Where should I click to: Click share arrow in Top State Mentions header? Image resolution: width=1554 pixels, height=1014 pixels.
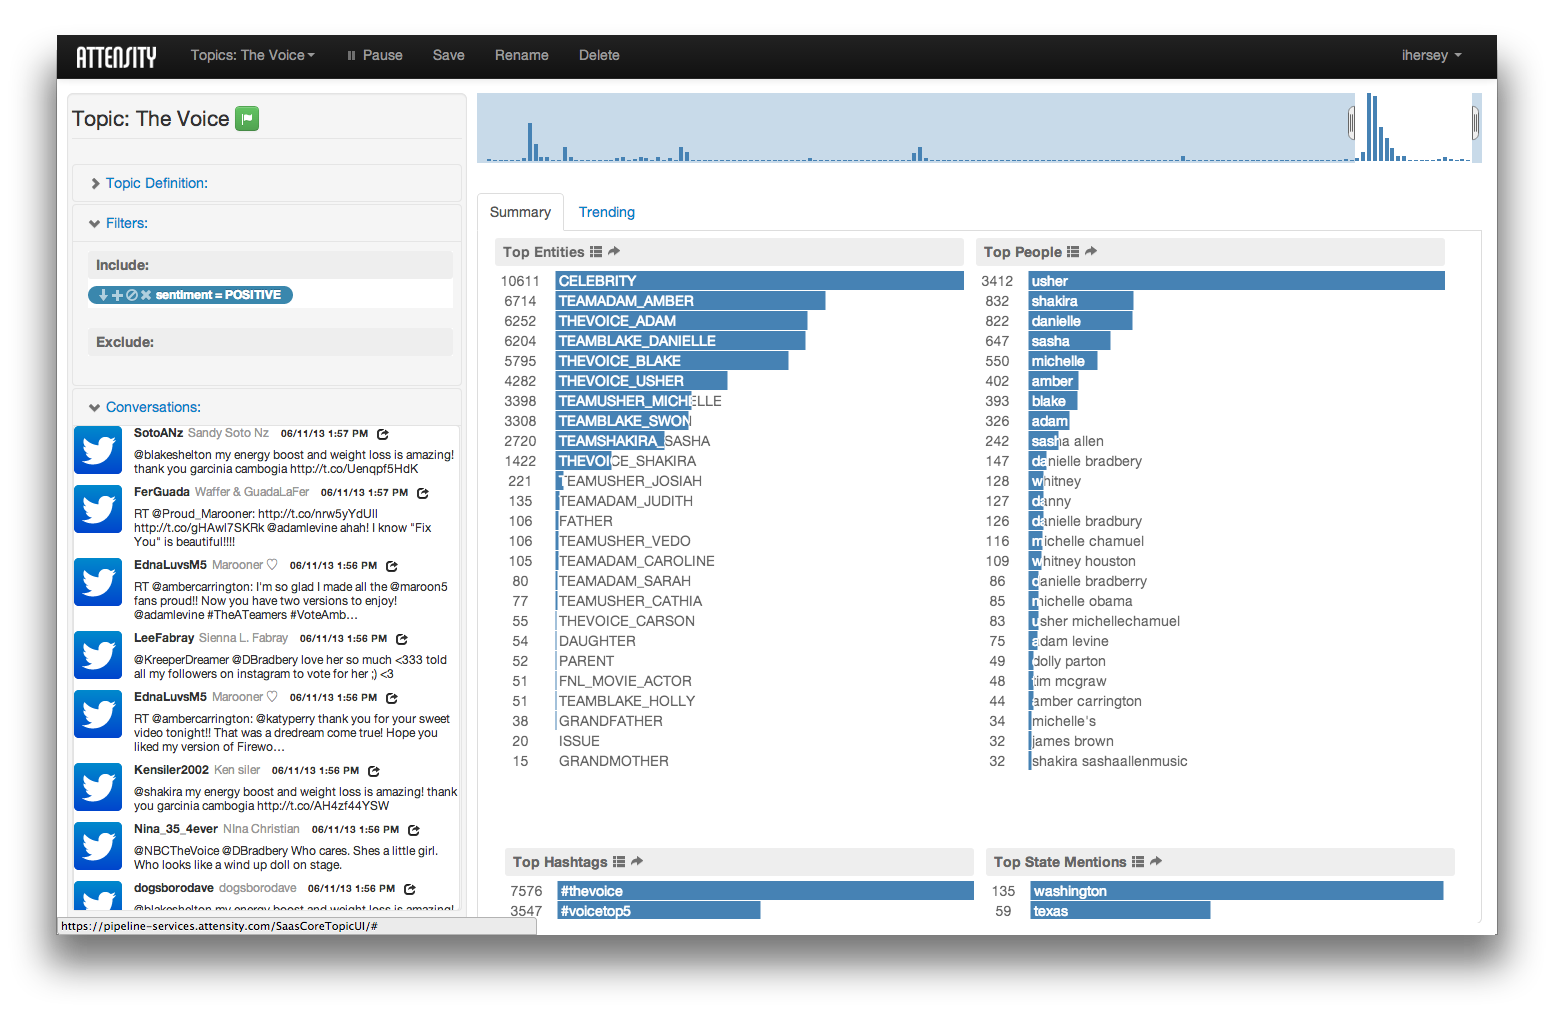[1156, 862]
